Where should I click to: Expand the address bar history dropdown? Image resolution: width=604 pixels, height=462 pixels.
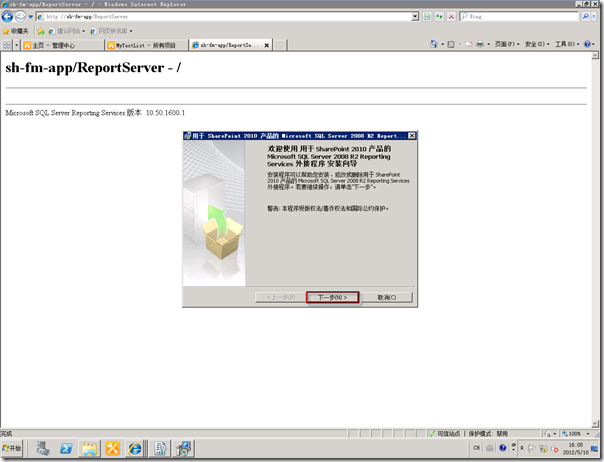tap(415, 17)
